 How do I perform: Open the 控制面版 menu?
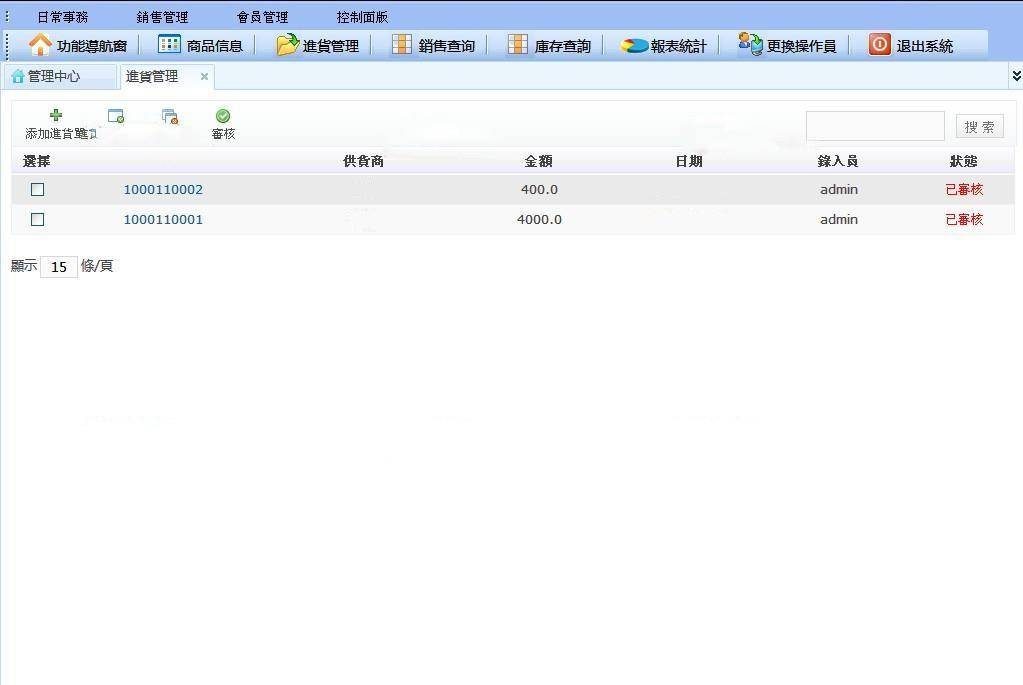[363, 17]
